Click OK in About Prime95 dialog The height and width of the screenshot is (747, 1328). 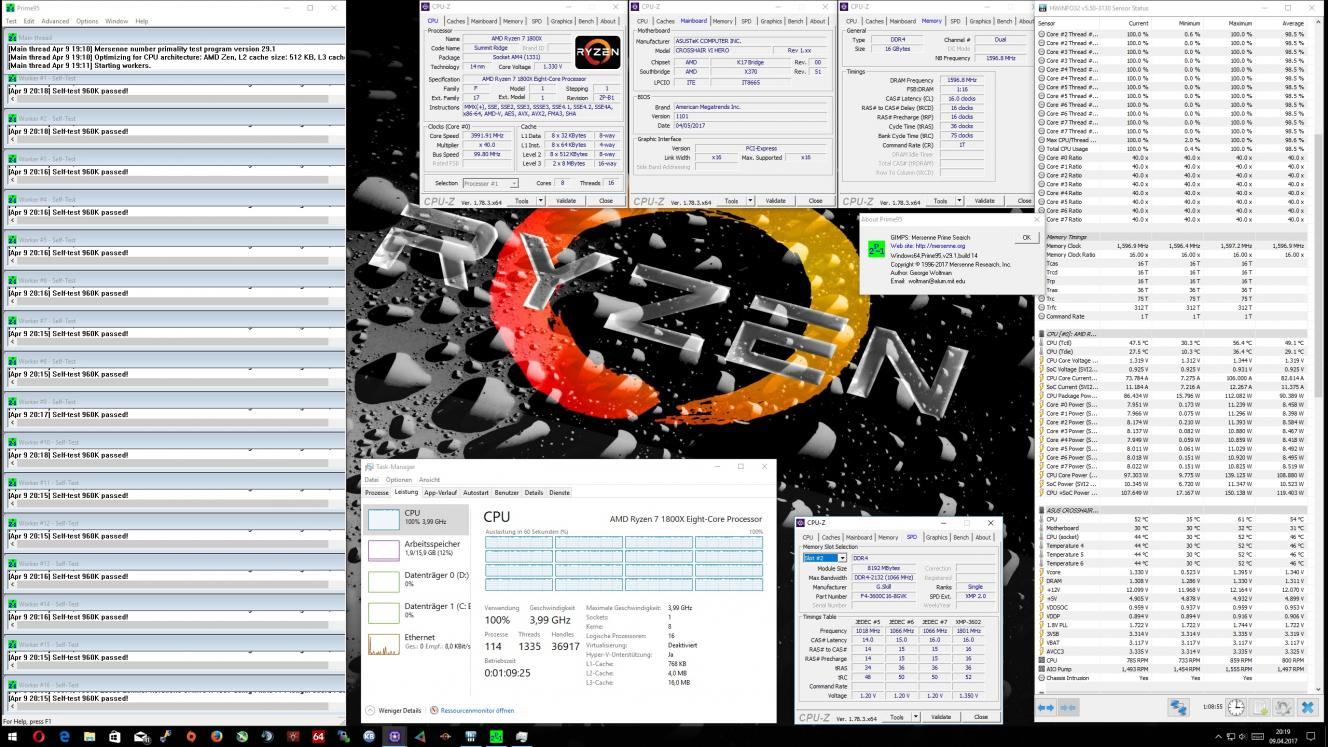coord(1026,237)
